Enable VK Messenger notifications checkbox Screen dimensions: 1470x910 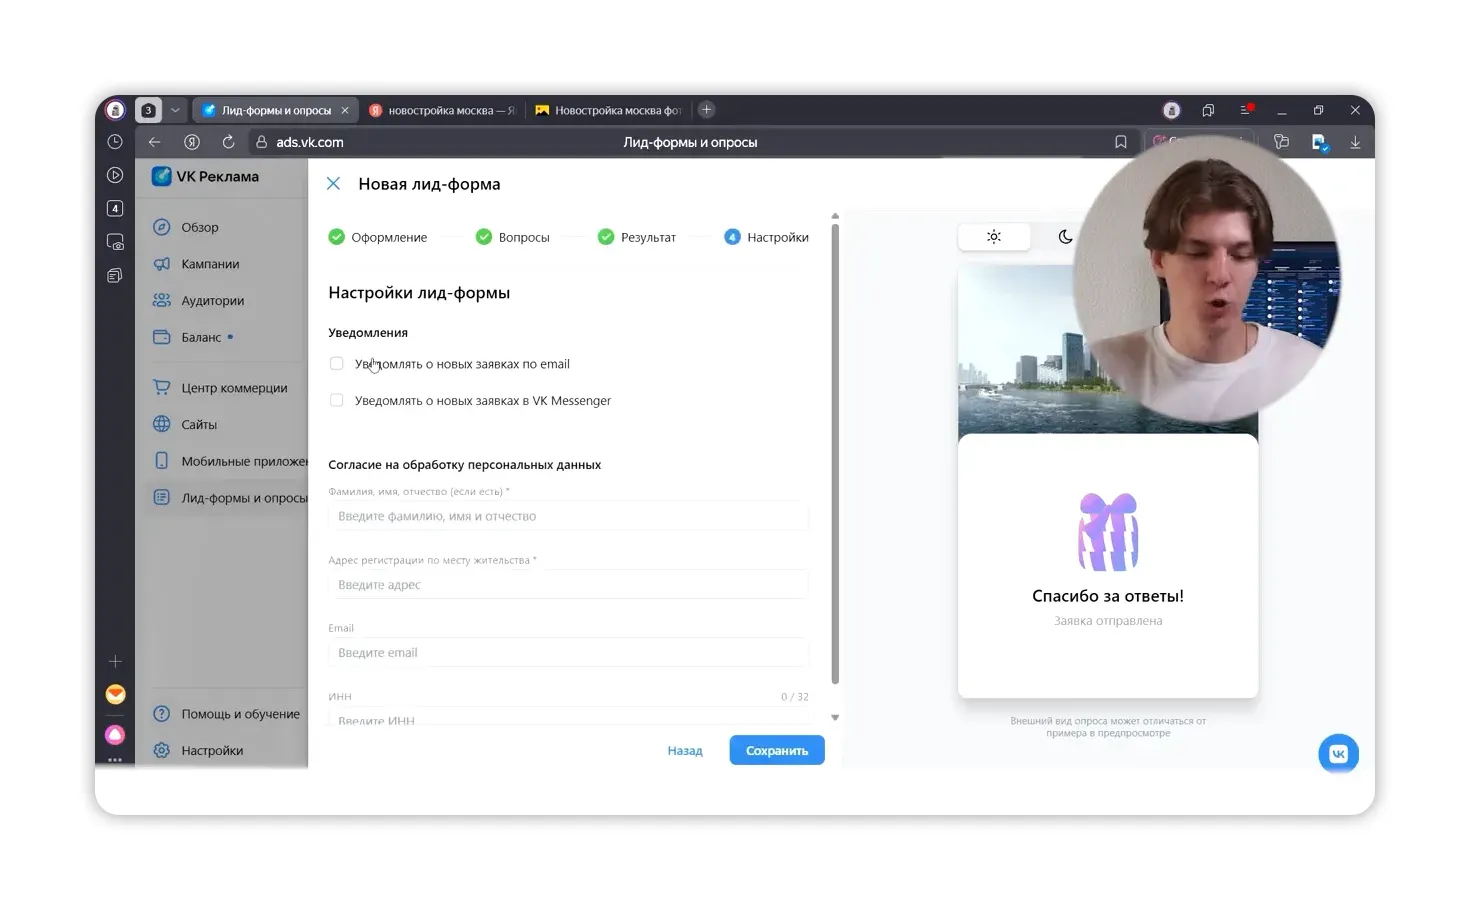point(337,401)
